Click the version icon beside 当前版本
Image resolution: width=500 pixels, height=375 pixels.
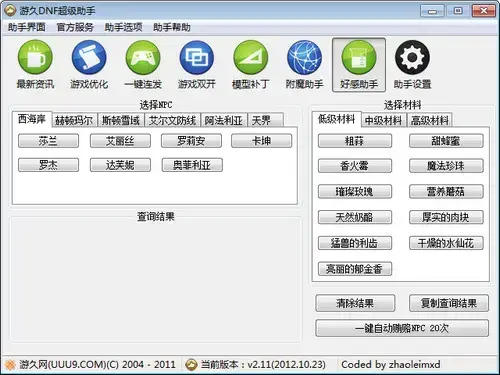coord(191,365)
